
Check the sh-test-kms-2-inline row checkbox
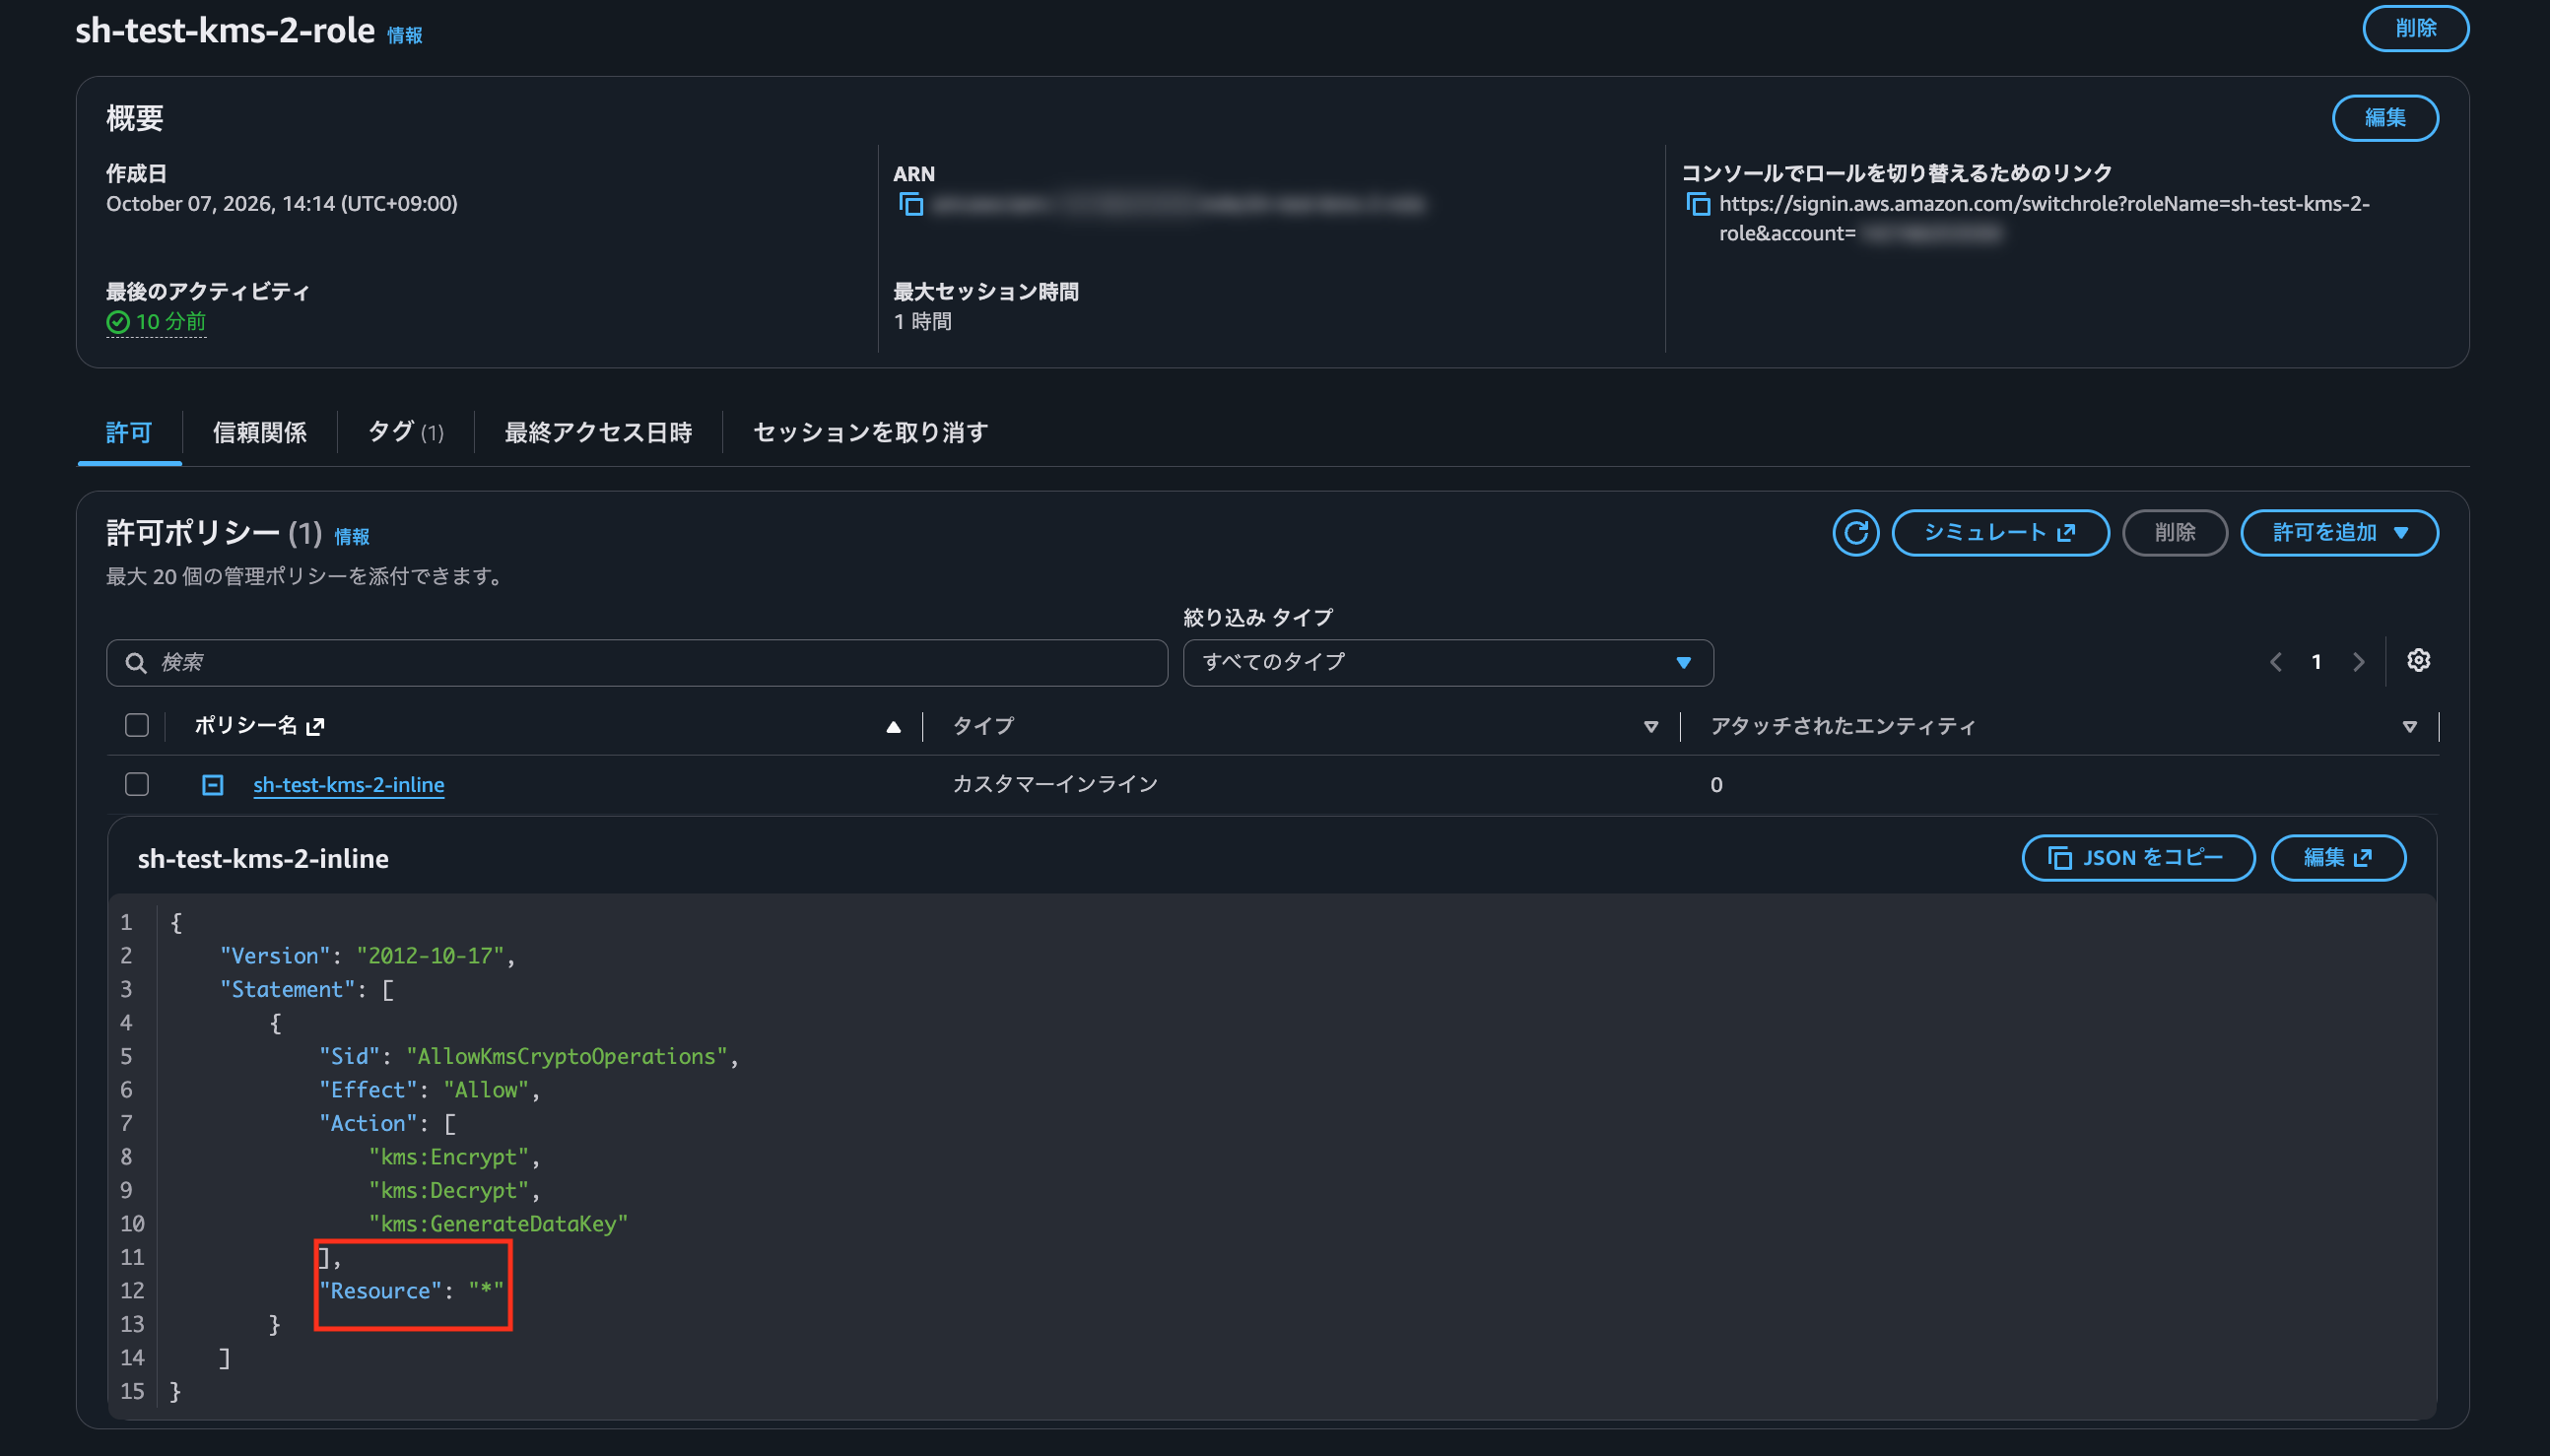[x=137, y=785]
